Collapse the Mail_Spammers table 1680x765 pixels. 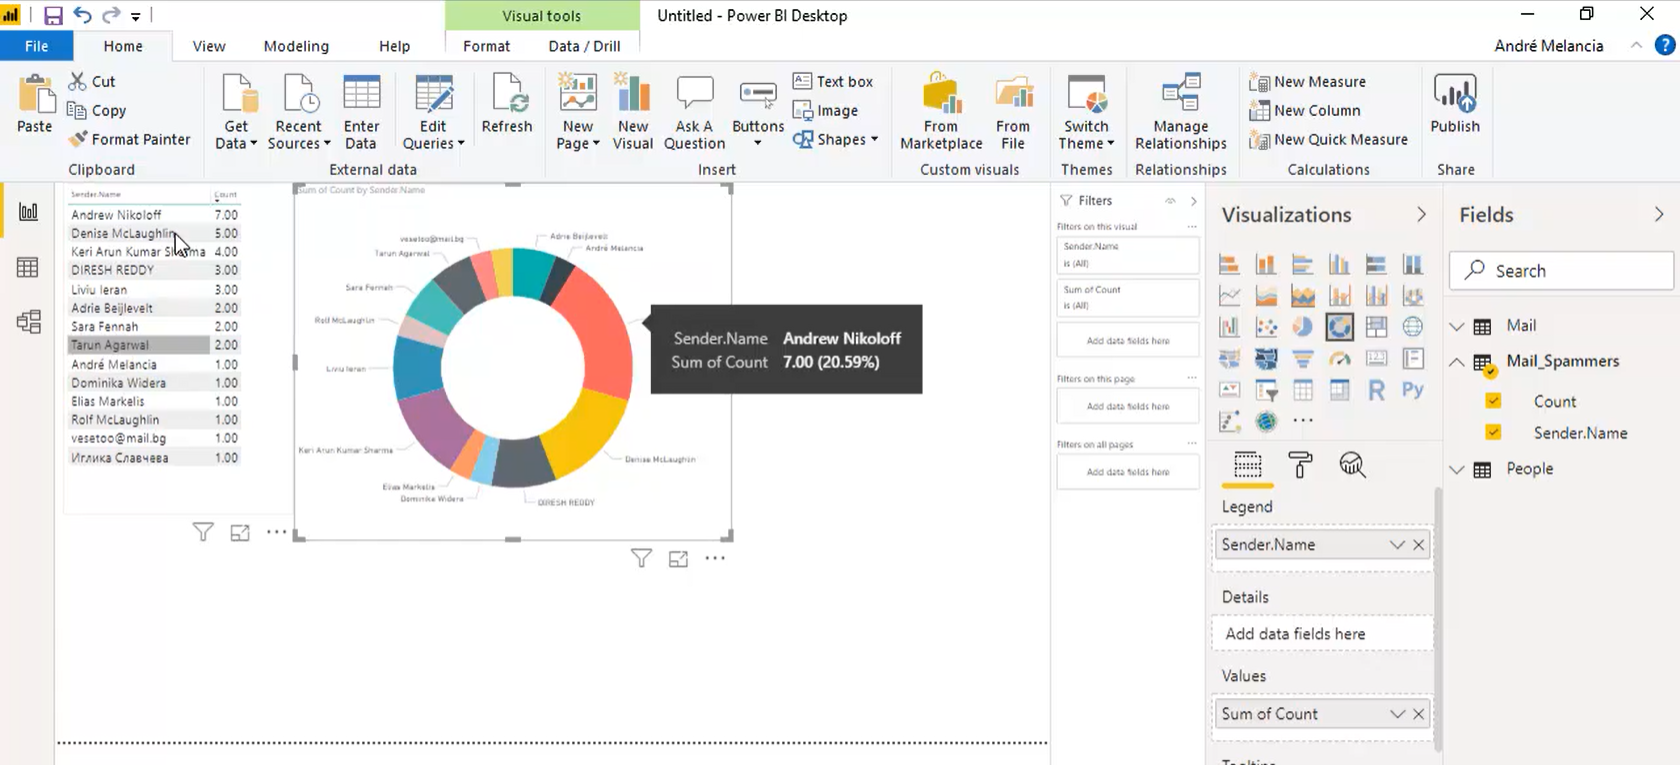click(x=1457, y=362)
